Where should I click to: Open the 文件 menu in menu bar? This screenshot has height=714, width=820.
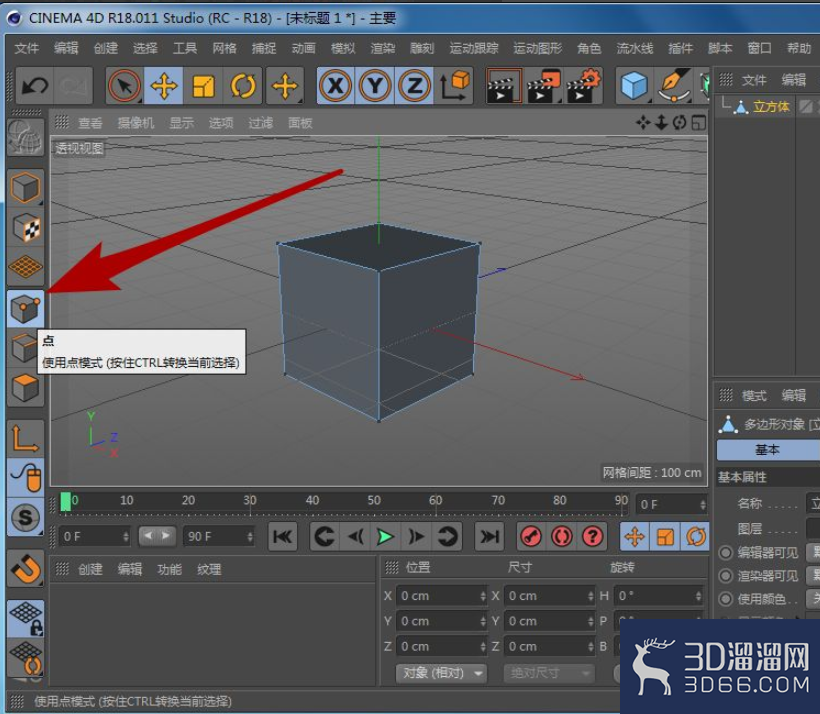[x=26, y=48]
